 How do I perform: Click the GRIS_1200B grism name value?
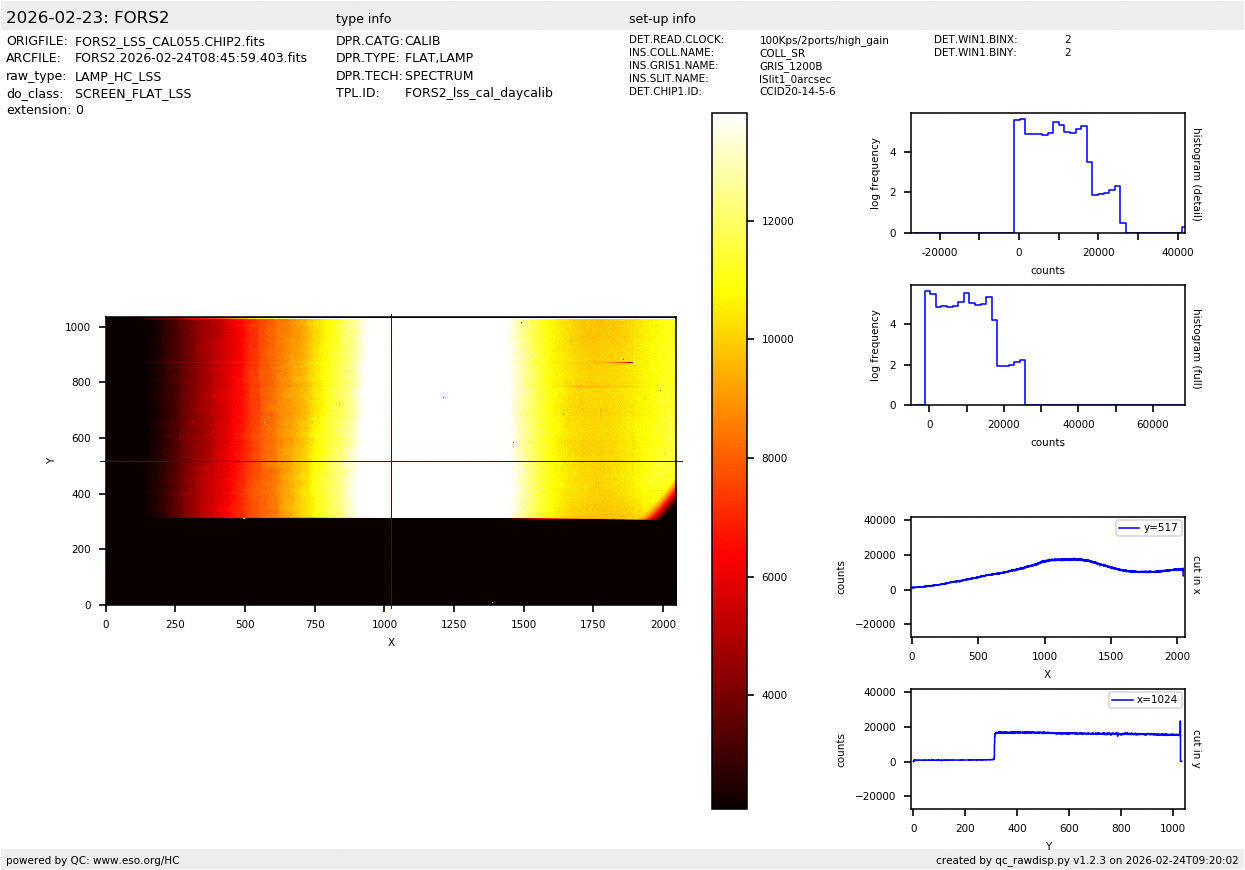coord(790,66)
